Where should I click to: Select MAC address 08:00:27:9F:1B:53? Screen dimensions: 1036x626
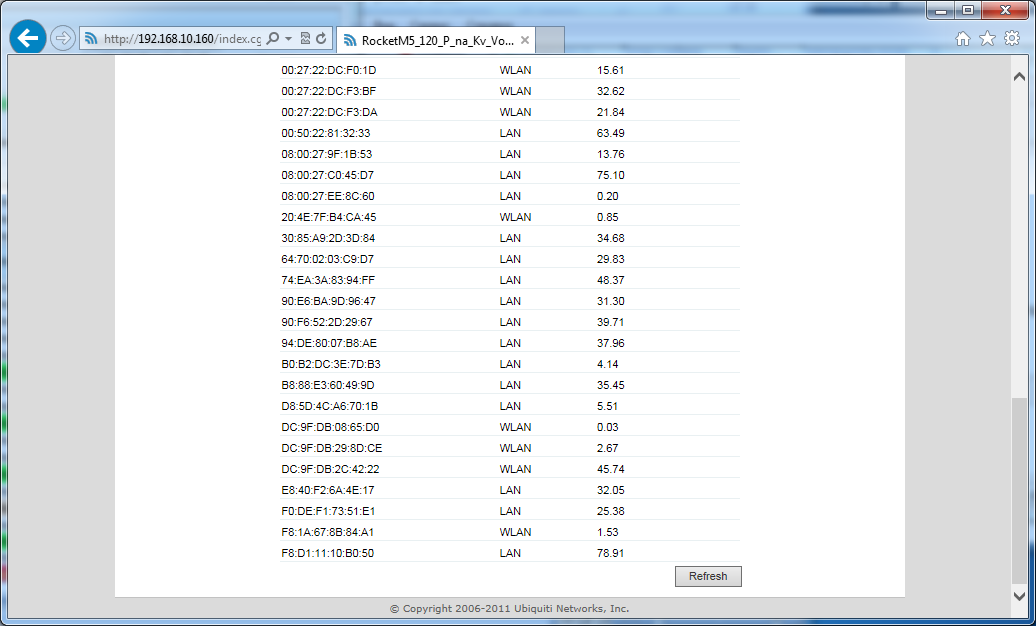pos(326,154)
